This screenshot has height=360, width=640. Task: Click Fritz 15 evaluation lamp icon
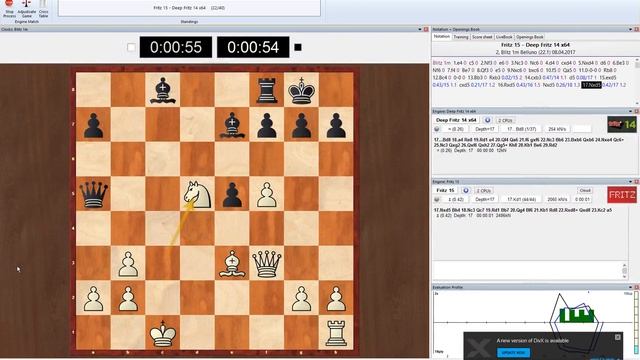click(x=437, y=199)
